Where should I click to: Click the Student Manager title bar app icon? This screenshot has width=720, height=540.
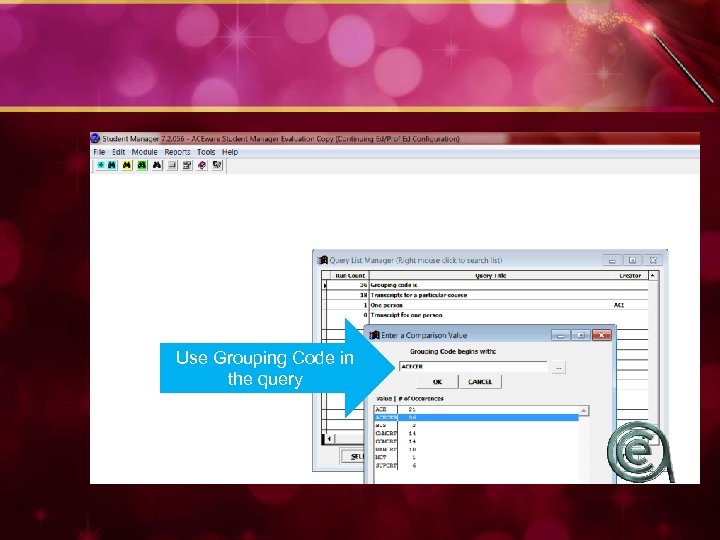point(95,138)
